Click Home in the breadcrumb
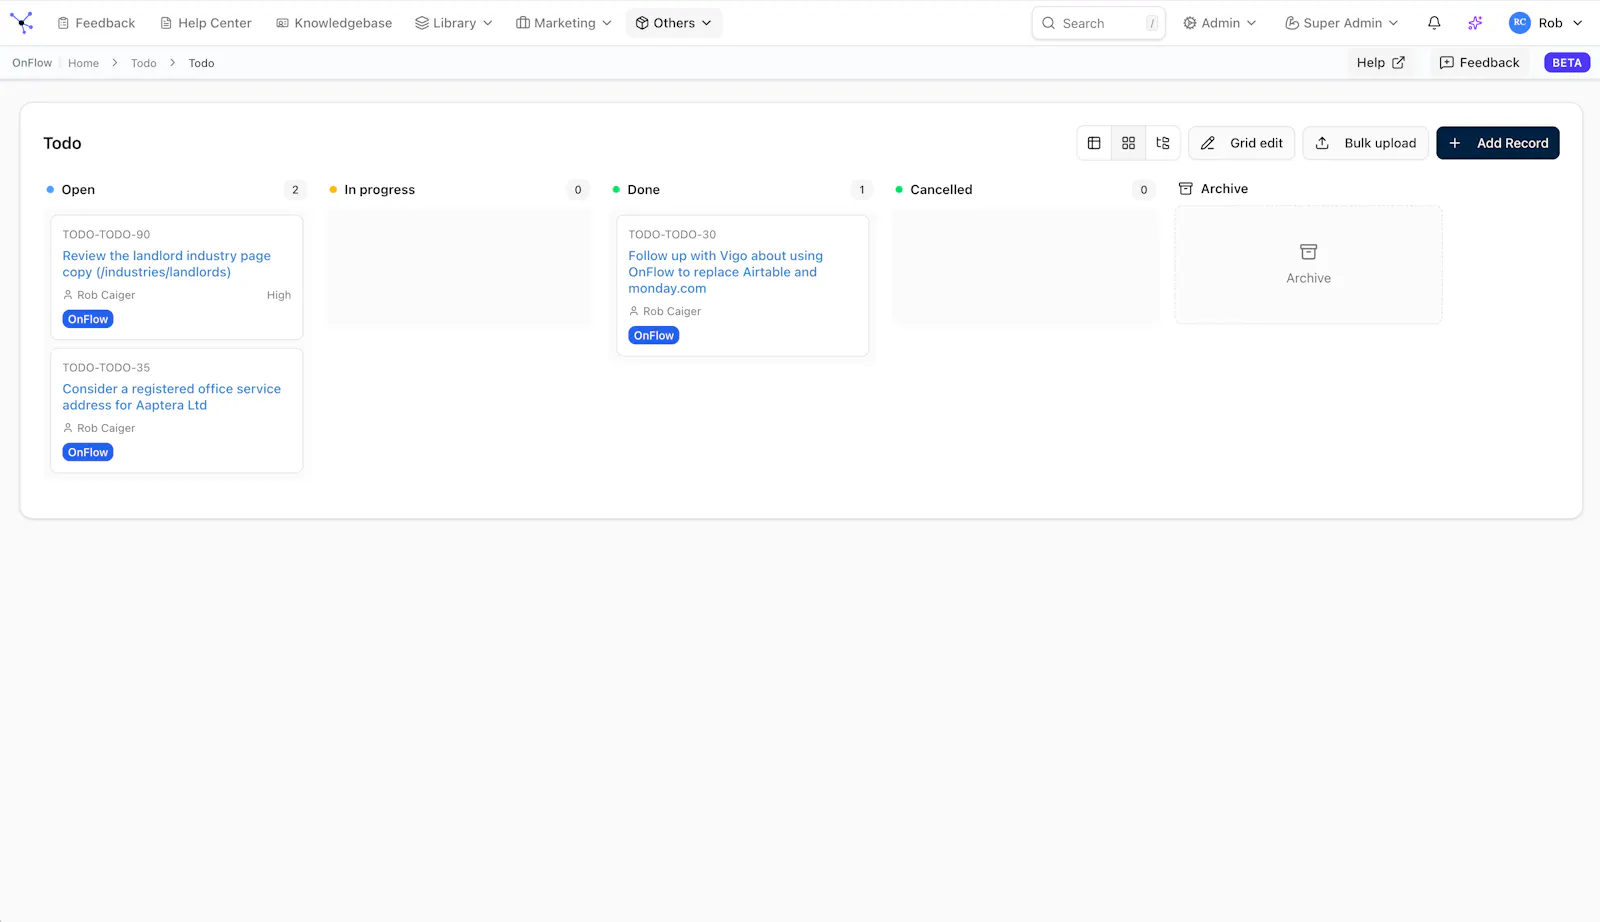 point(83,63)
